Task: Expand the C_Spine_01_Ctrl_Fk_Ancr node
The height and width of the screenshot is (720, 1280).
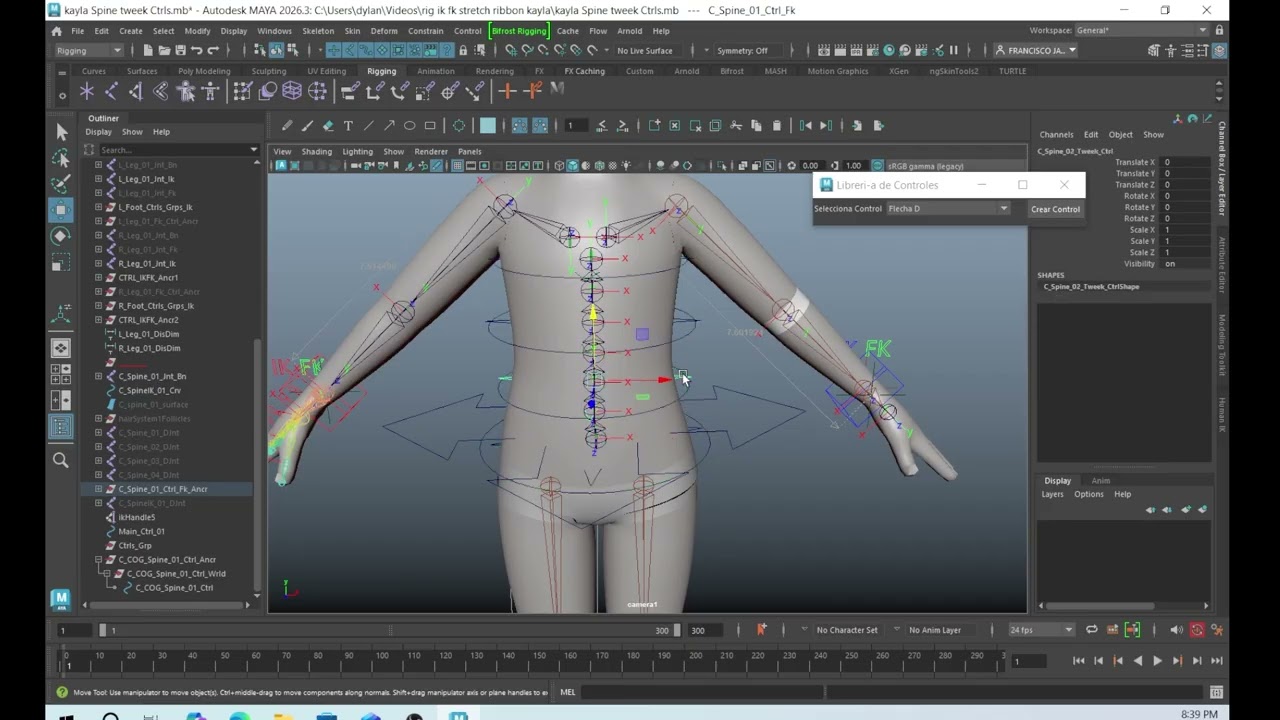Action: pos(98,489)
